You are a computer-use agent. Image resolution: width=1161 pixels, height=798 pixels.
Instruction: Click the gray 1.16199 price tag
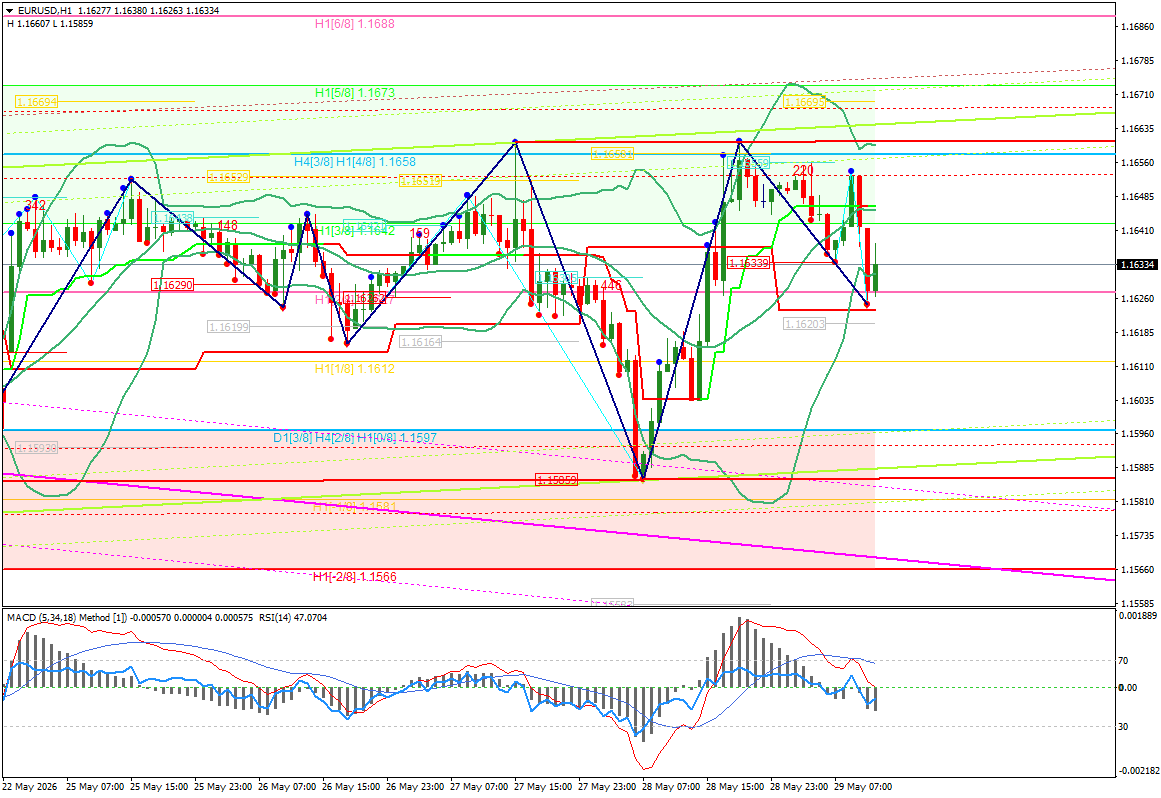[228, 326]
